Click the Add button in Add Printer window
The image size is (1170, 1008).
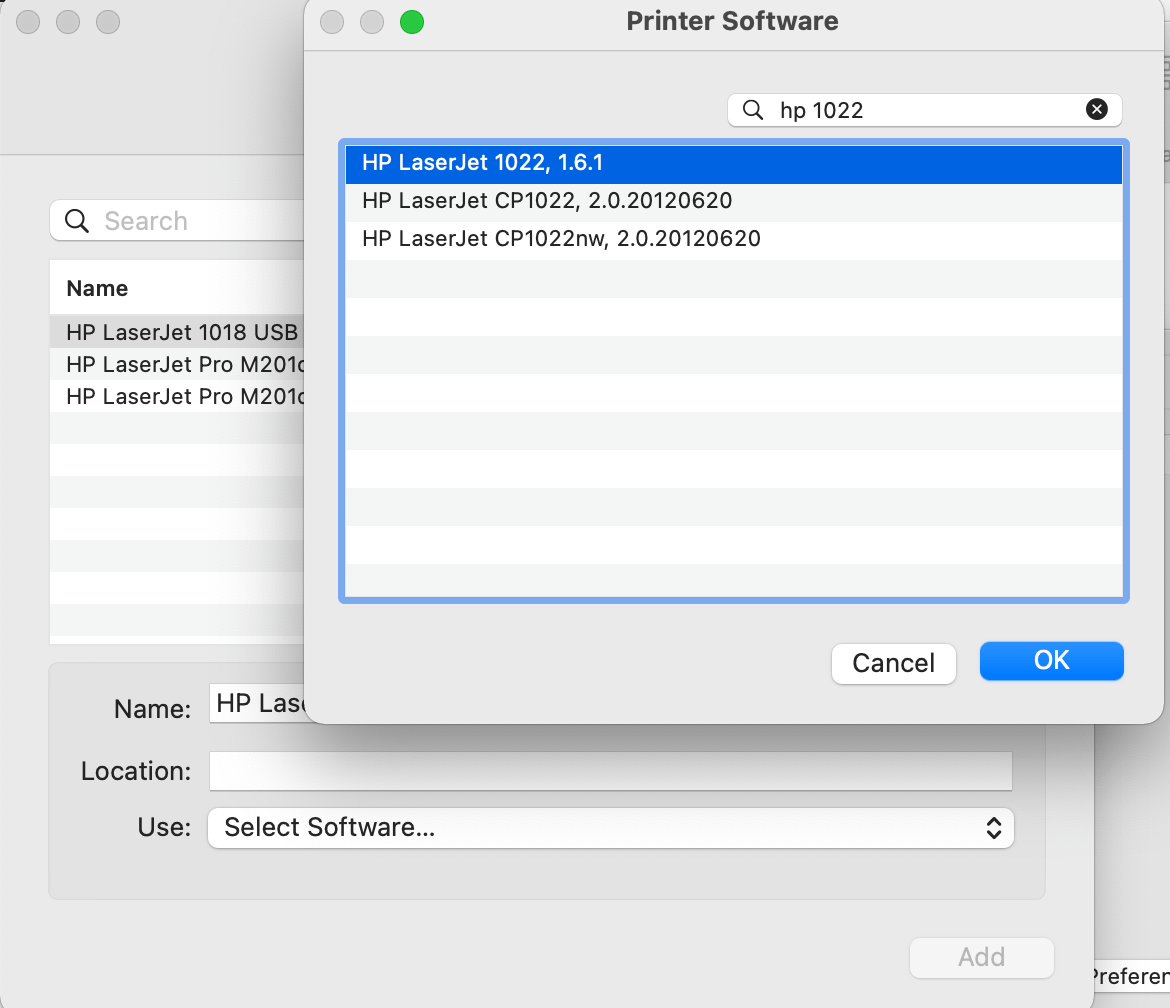click(981, 957)
